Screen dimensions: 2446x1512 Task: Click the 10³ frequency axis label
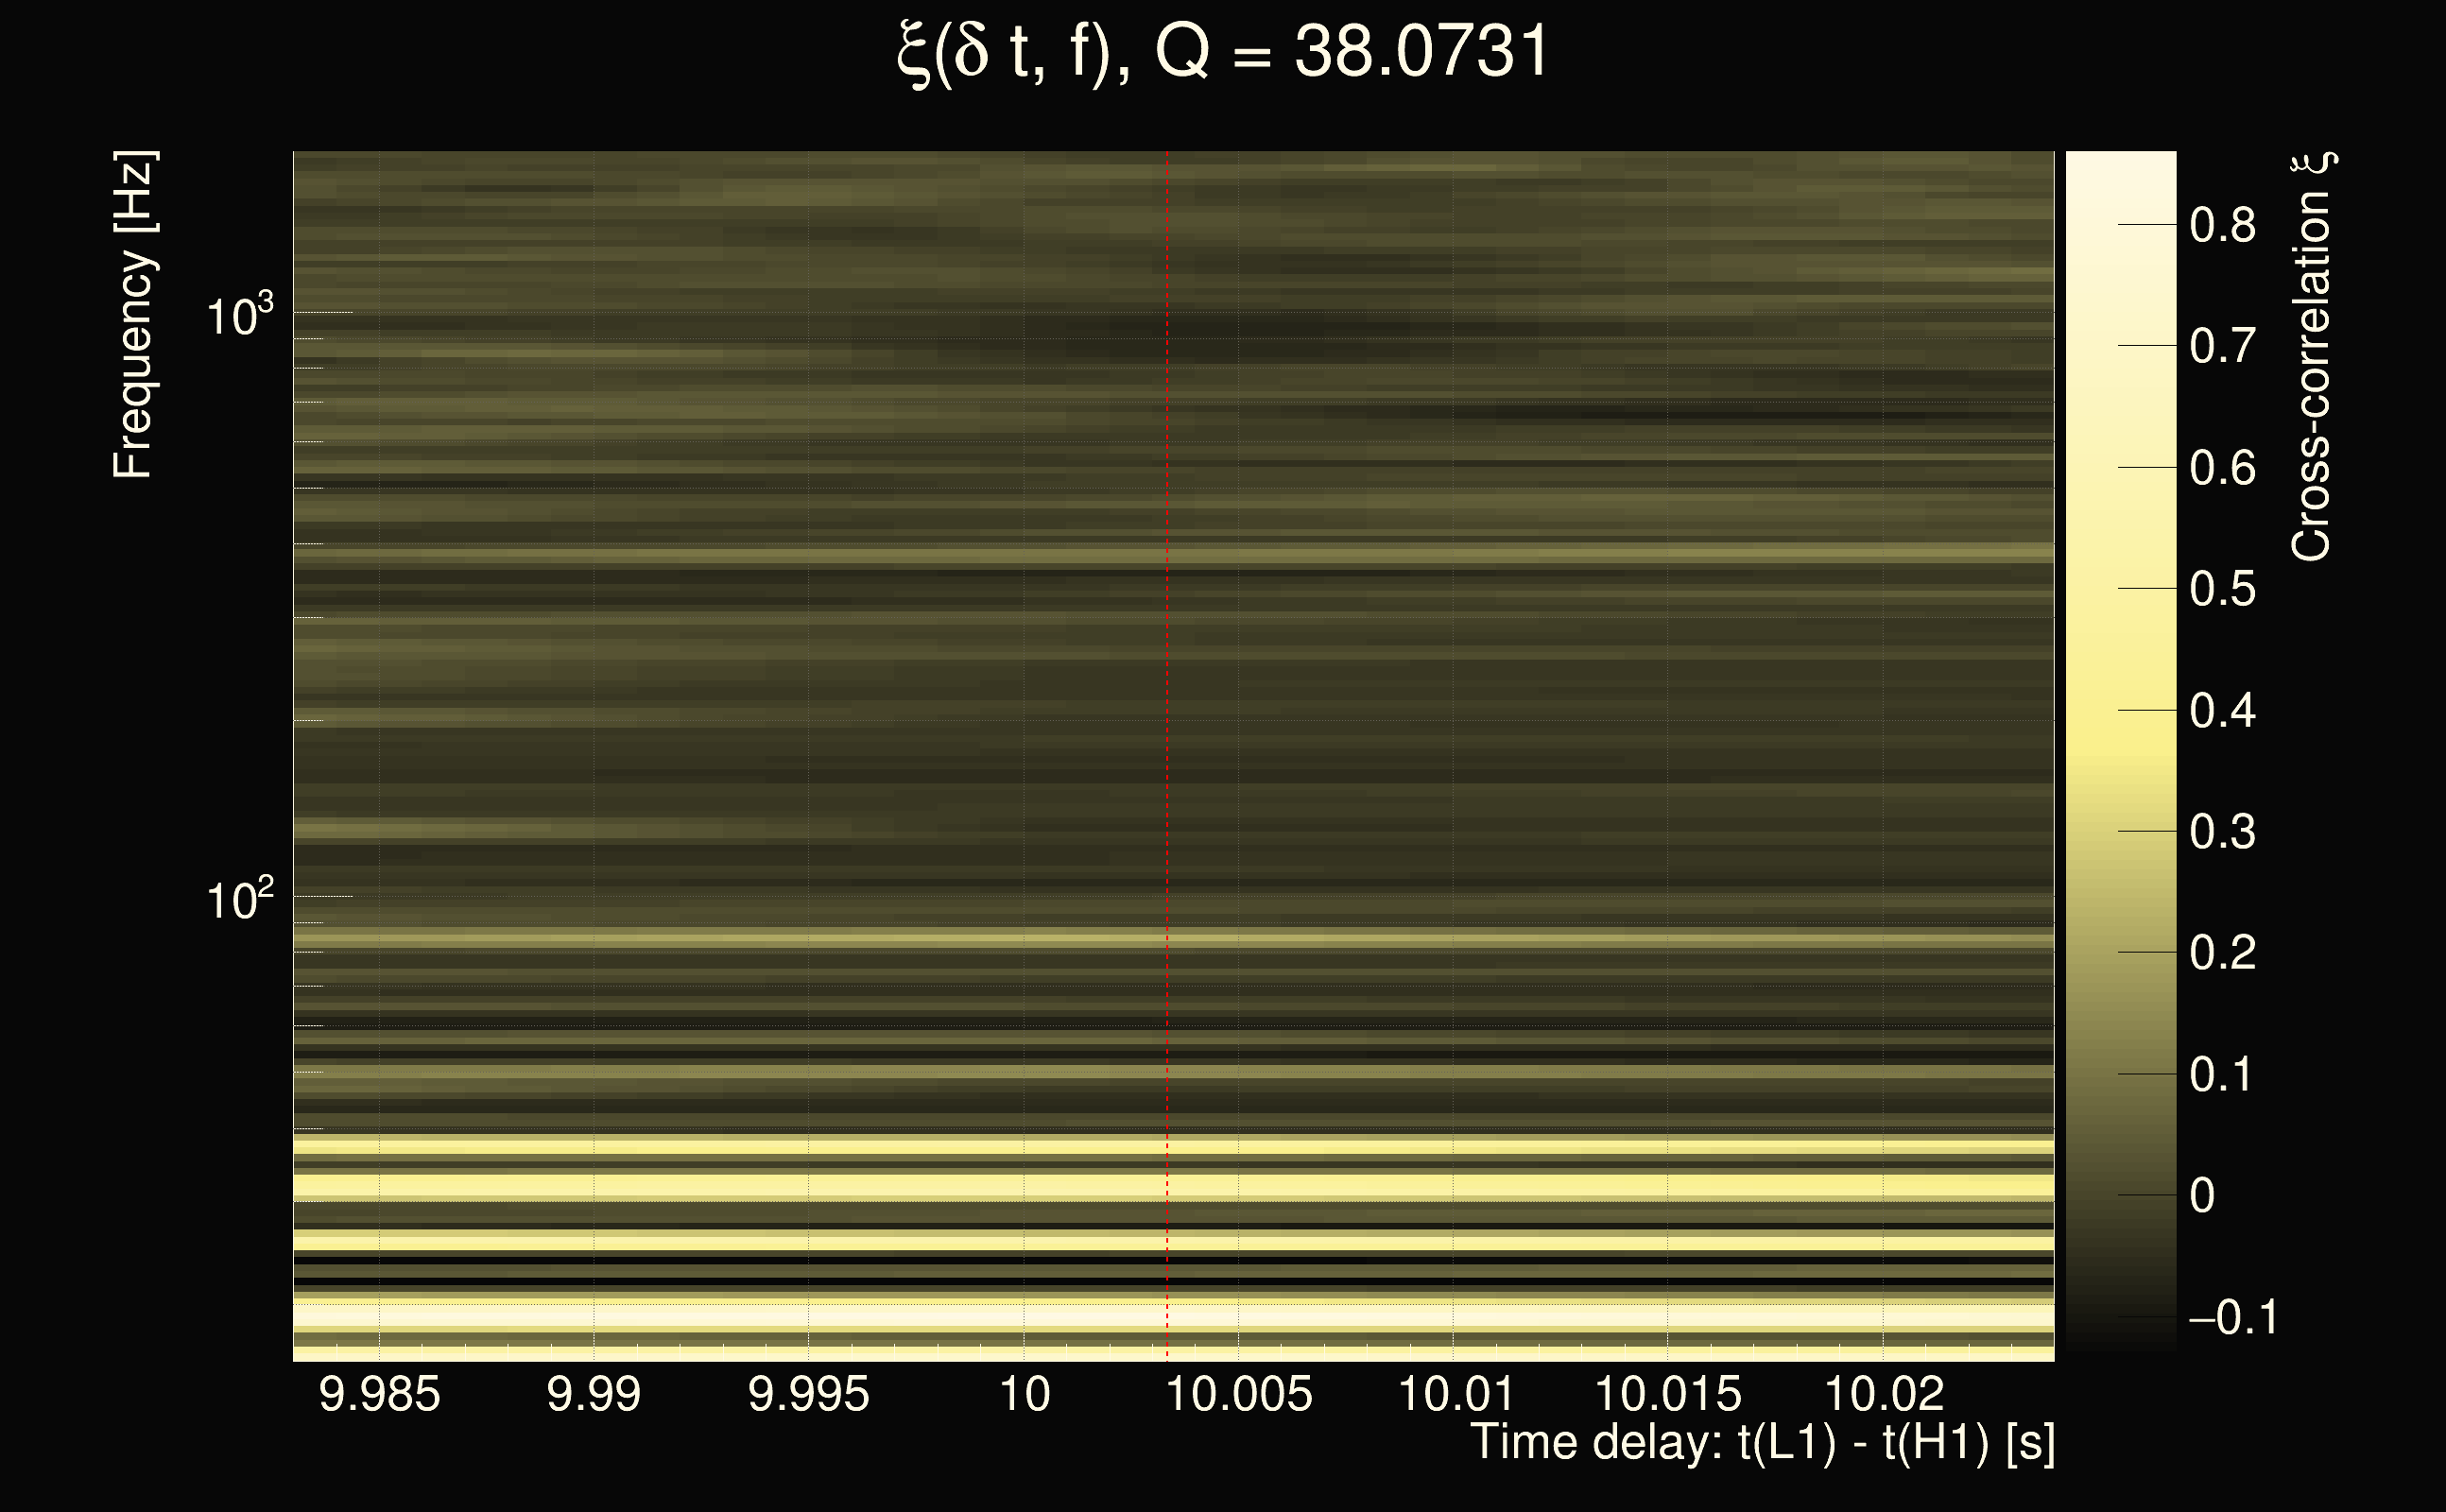239,317
